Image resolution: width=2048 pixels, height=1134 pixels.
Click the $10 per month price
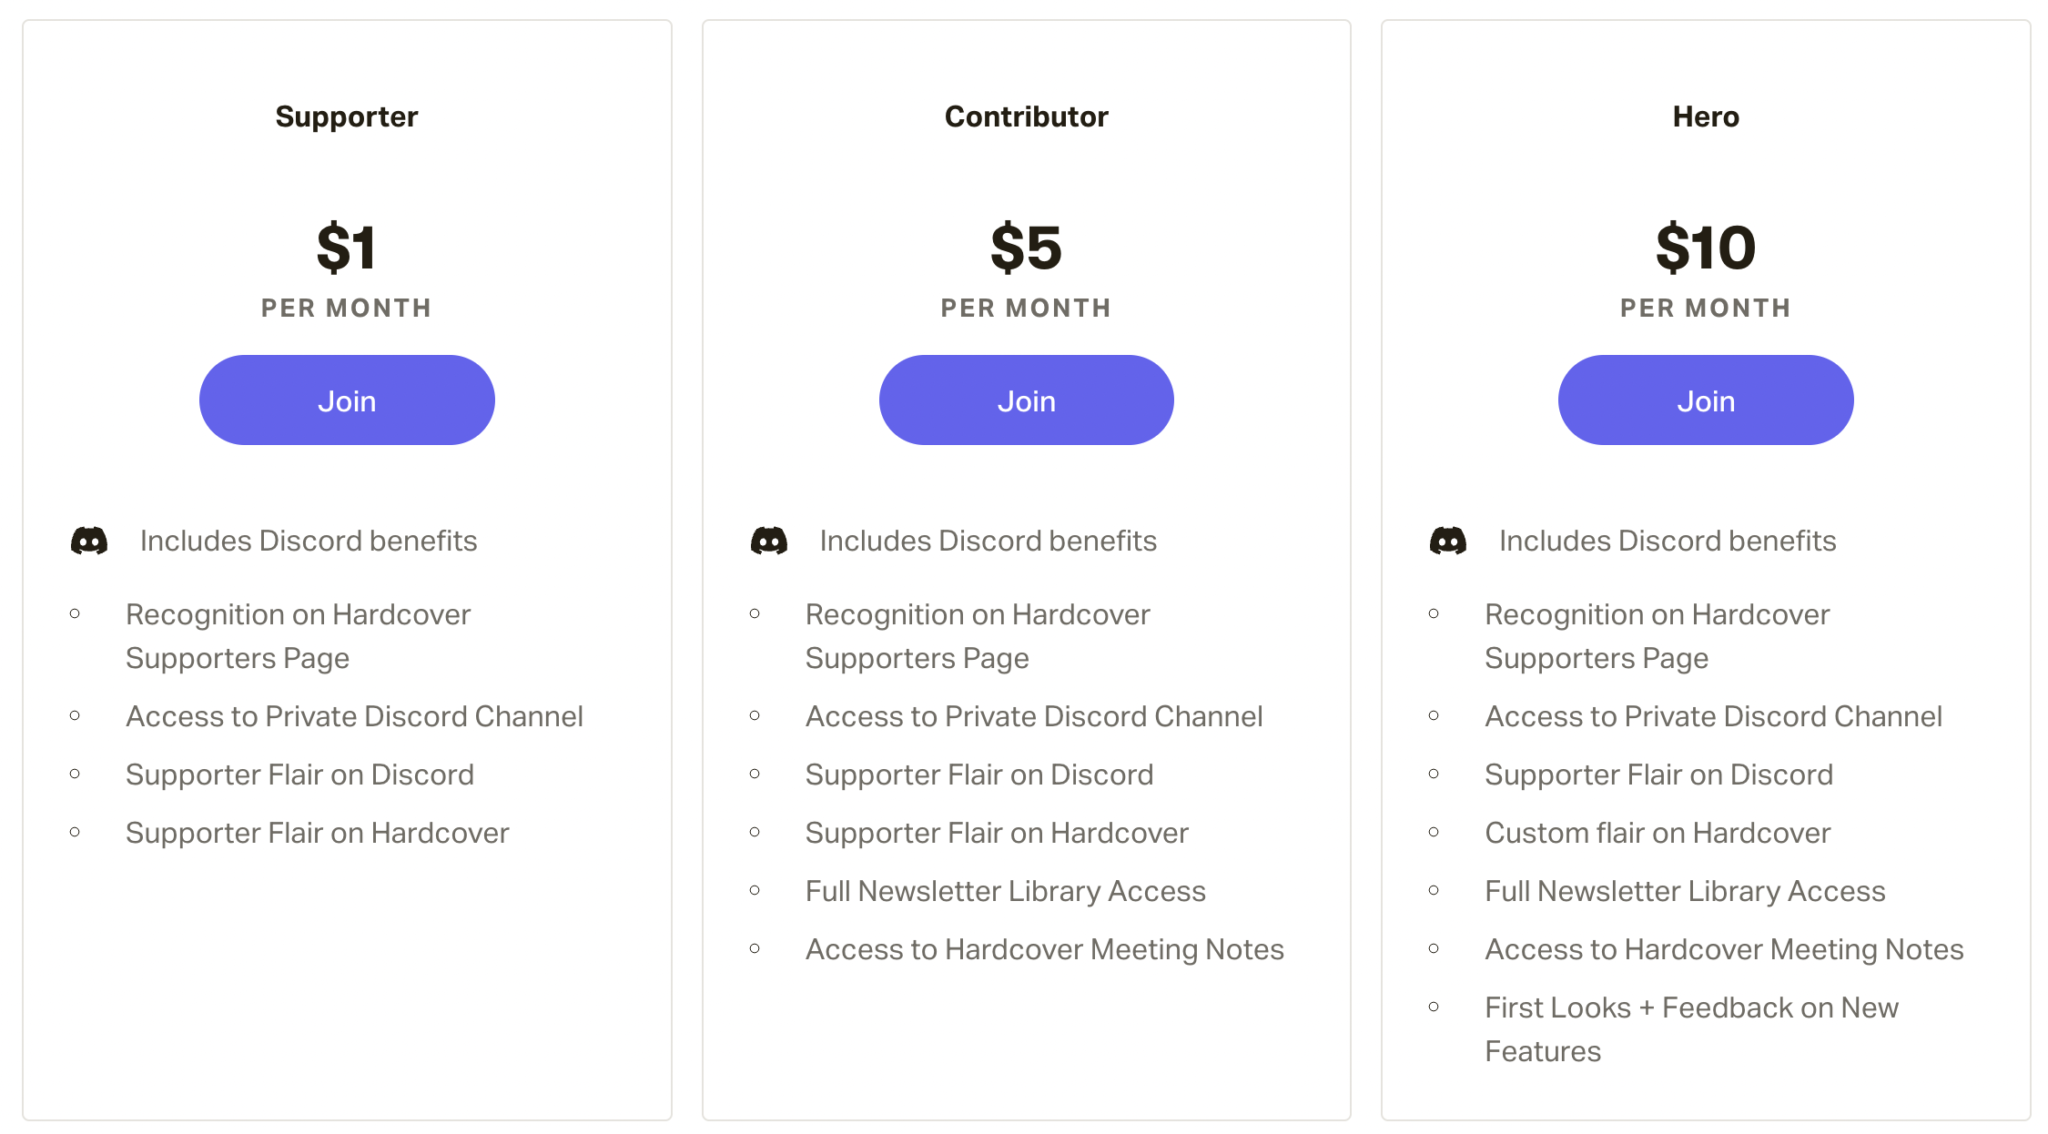pyautogui.click(x=1705, y=248)
